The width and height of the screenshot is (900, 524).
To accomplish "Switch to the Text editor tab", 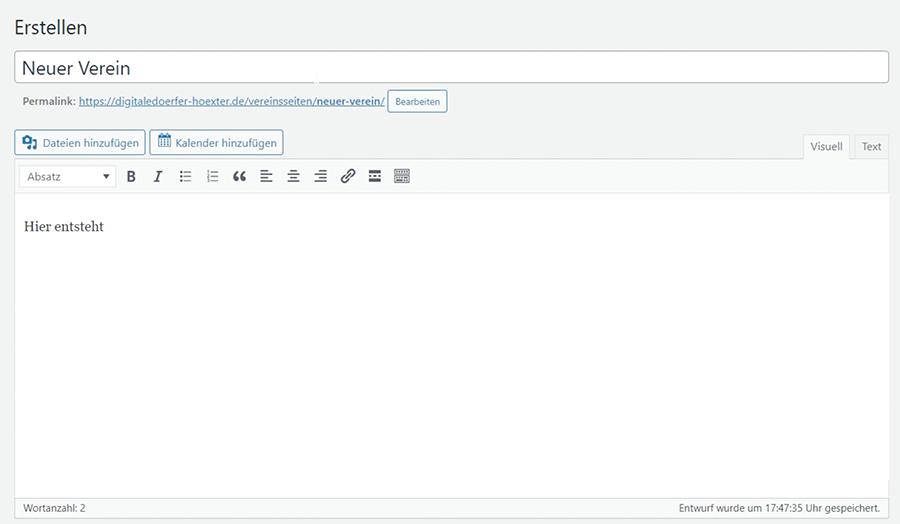I will 871,147.
